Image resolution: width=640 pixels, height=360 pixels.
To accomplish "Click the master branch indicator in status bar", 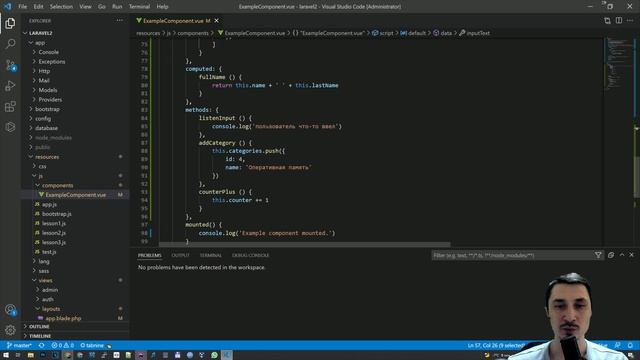I will coord(19,345).
